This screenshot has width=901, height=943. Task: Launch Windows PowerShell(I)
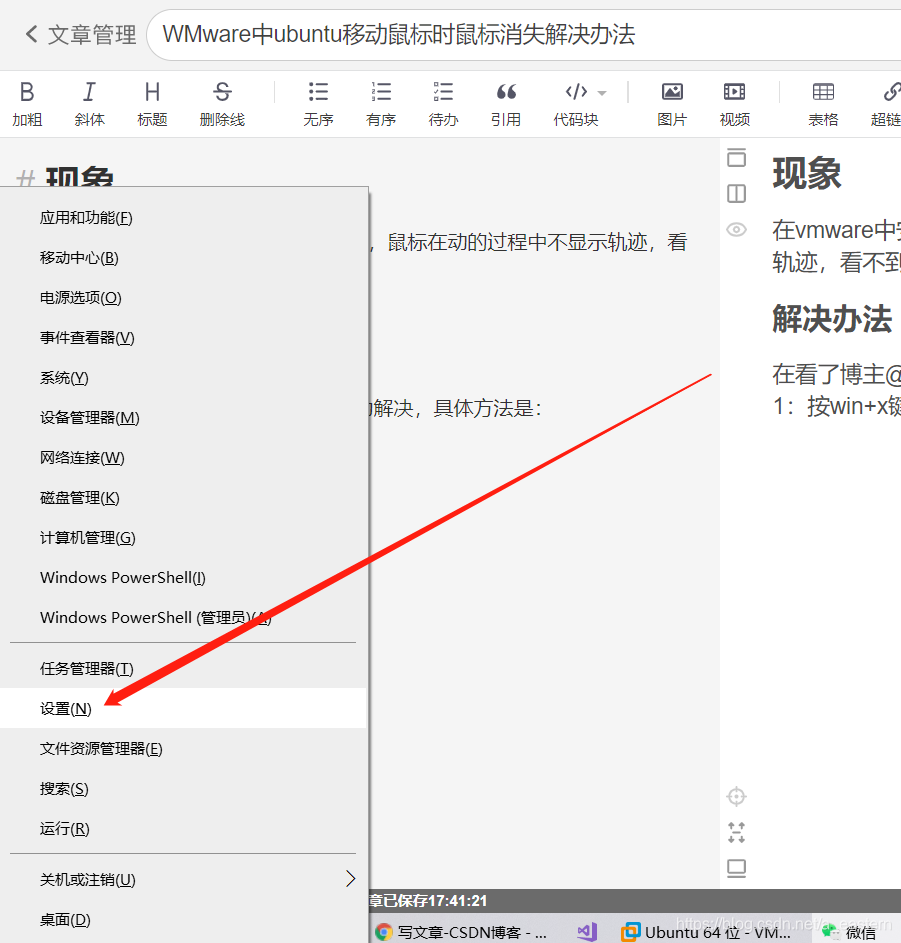(183, 578)
